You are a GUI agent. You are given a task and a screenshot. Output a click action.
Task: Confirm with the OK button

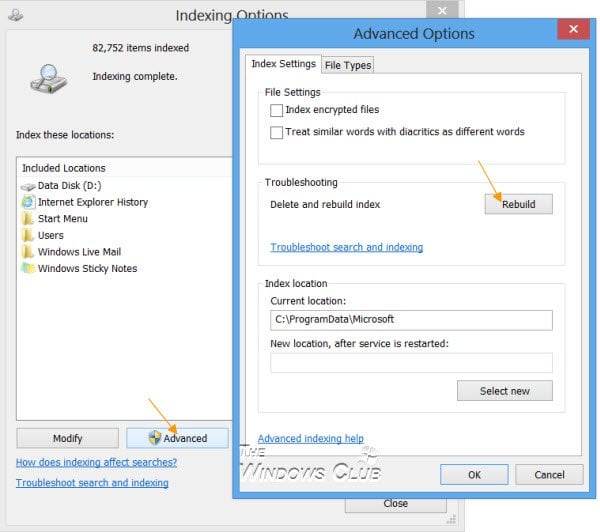click(x=474, y=475)
